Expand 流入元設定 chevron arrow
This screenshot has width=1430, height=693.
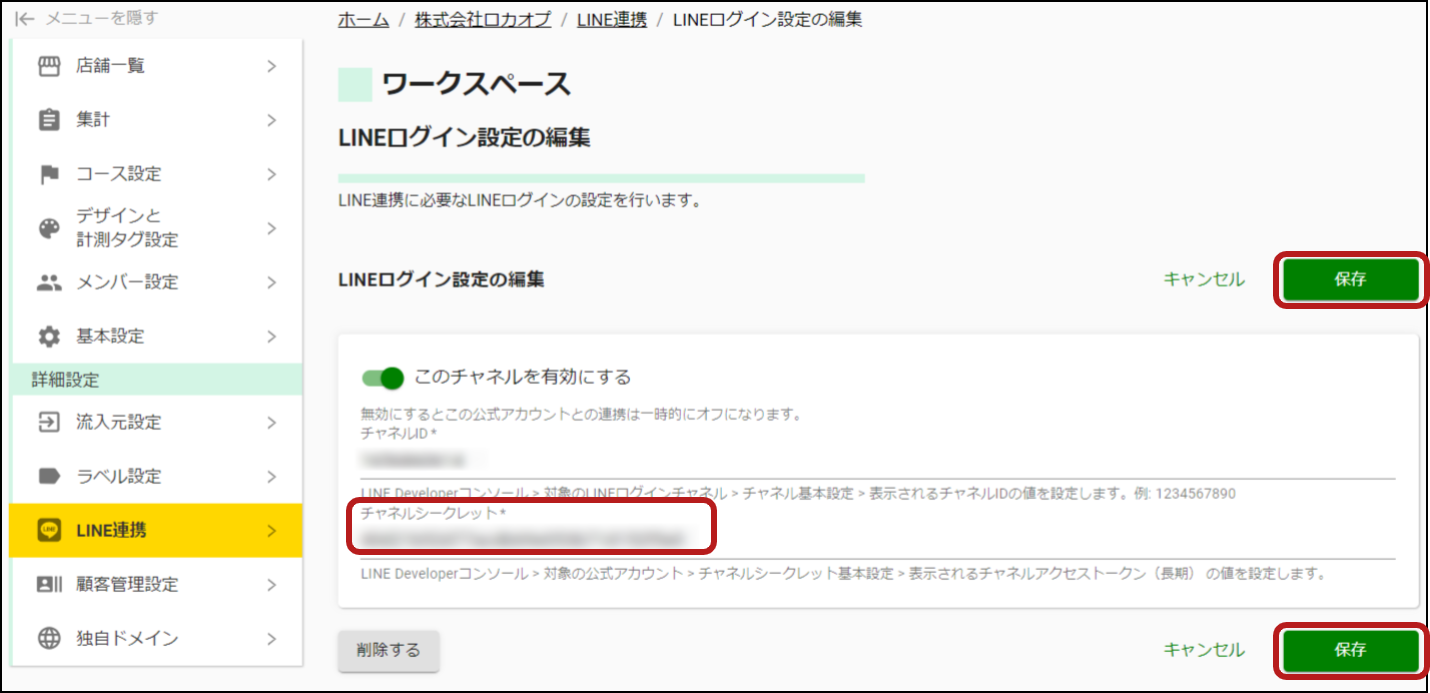click(271, 422)
